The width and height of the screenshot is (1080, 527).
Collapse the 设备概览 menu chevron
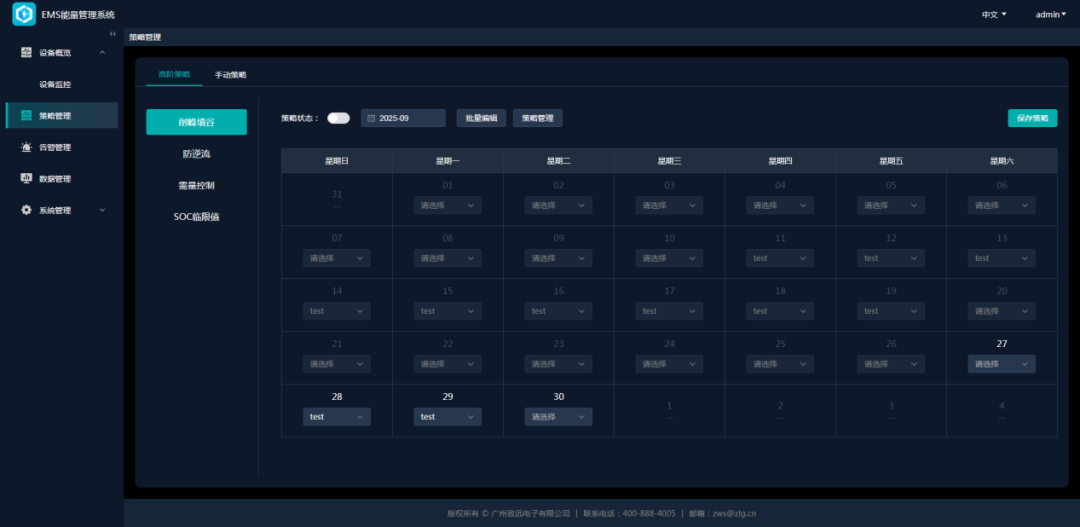tap(102, 52)
